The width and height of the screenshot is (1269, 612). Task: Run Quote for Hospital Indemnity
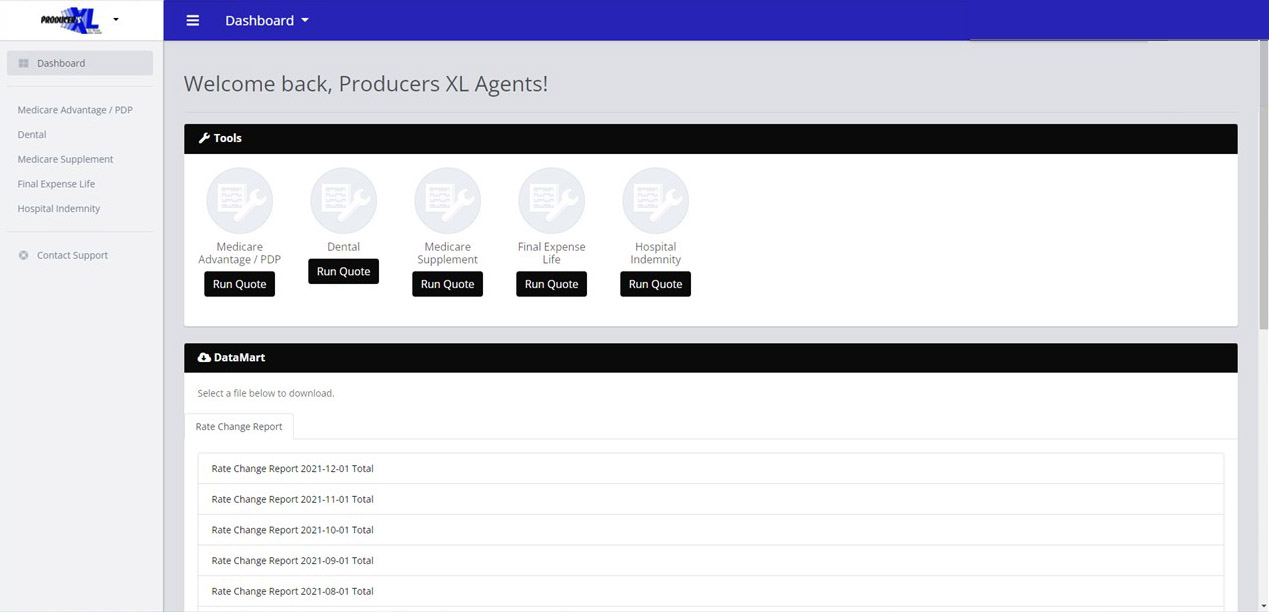coord(655,284)
